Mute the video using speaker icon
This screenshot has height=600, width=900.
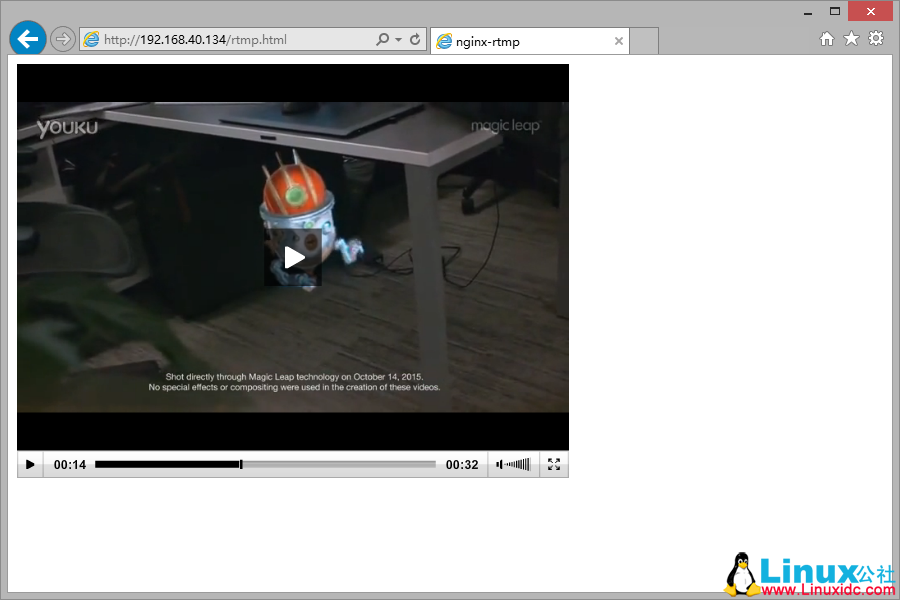[x=500, y=464]
